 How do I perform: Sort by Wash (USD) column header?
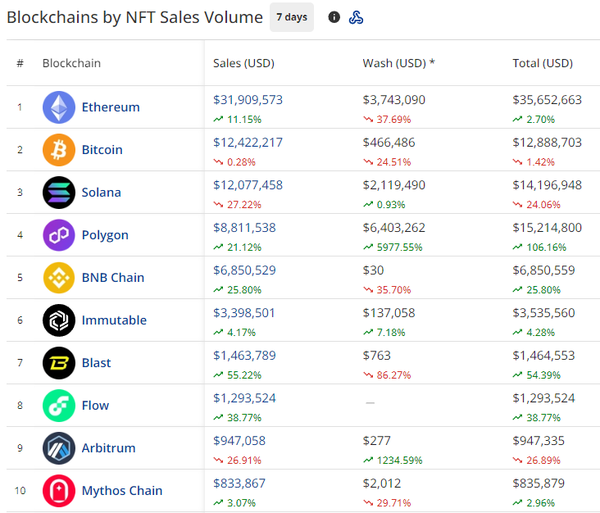point(398,64)
